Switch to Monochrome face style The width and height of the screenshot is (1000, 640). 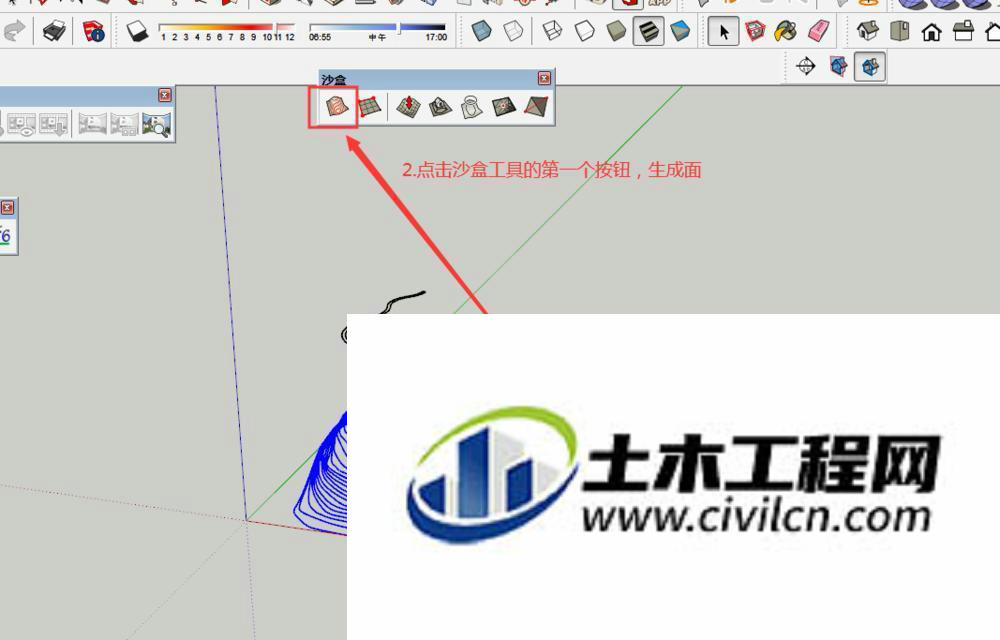[x=680, y=31]
